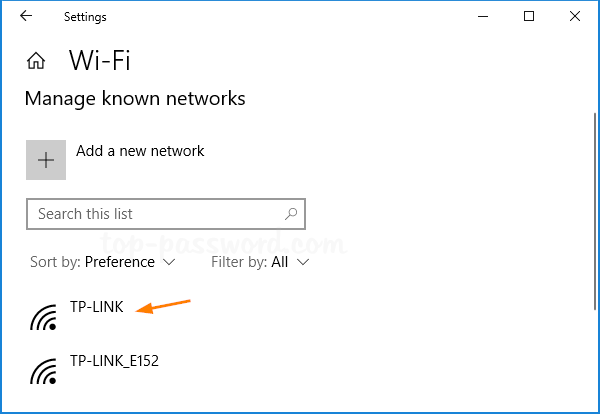
Task: Open Settings home via house icon
Action: [x=36, y=61]
